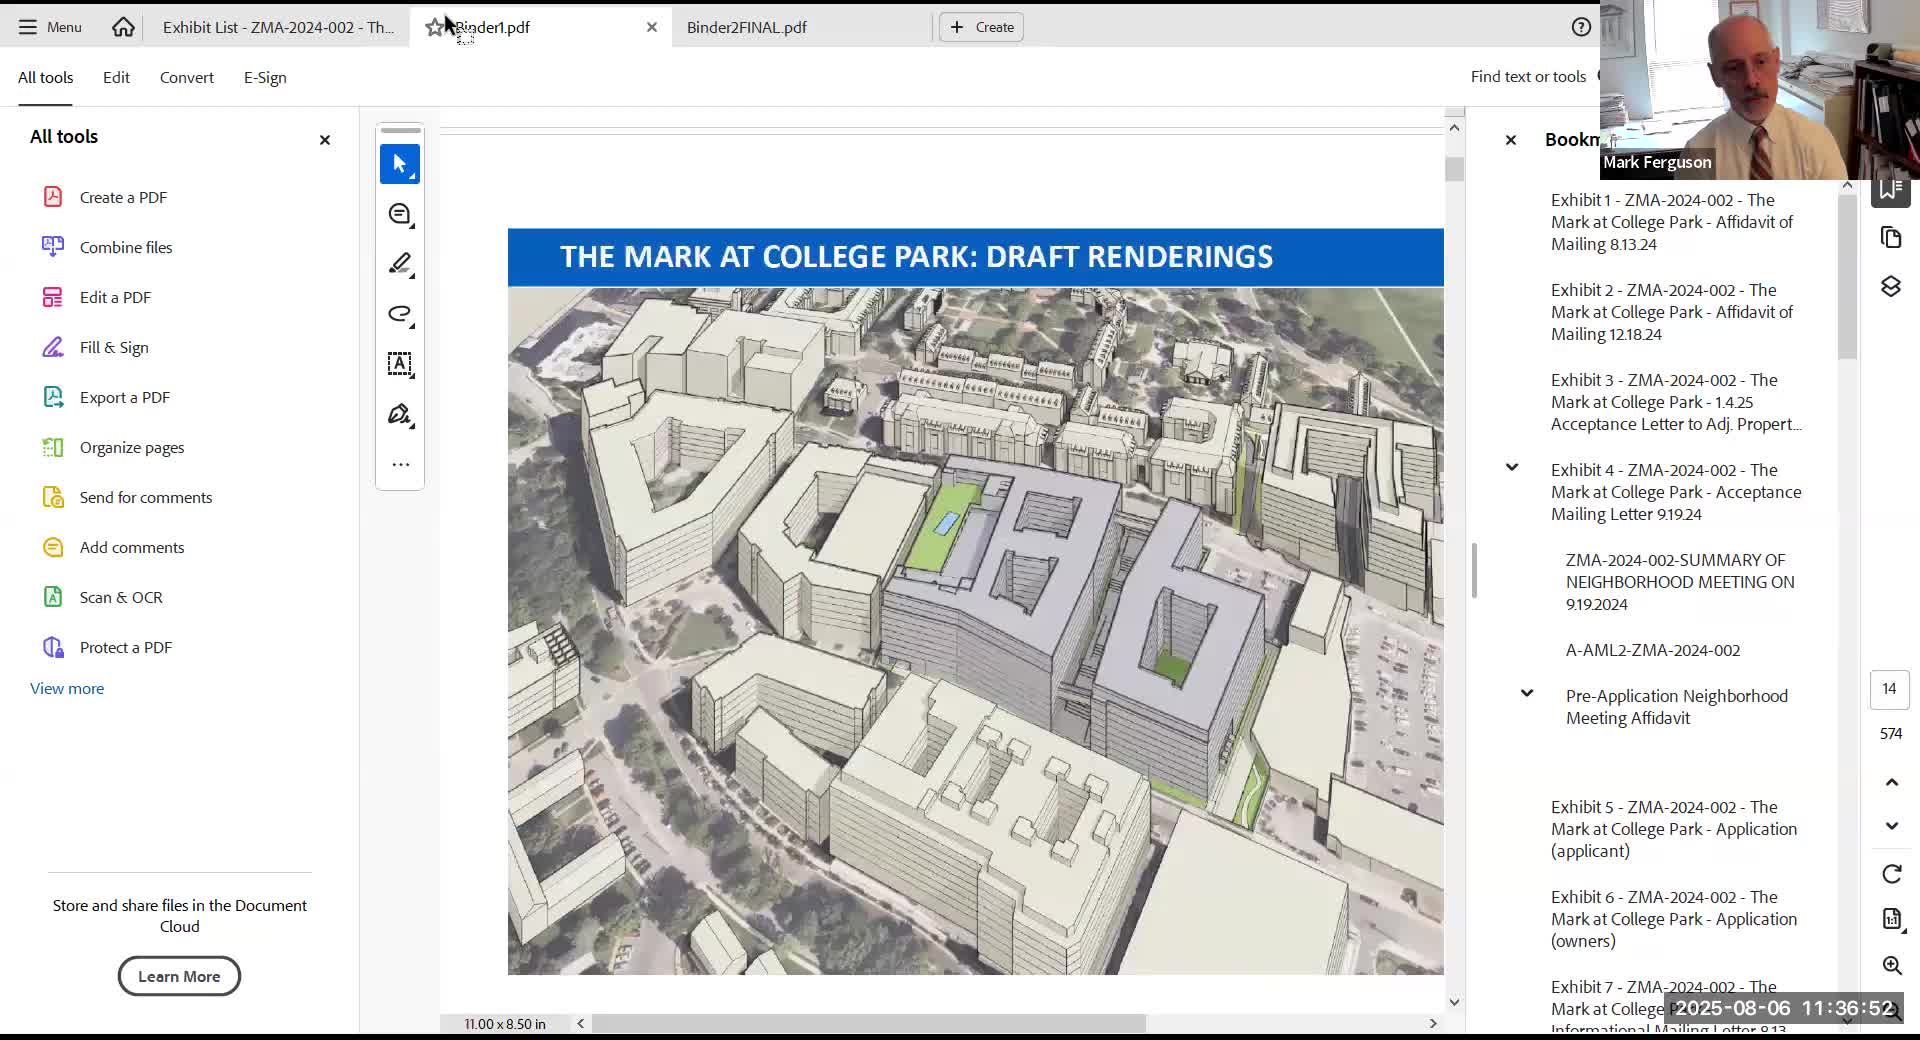Click the horizontal scrollbar right arrow

[x=1433, y=1023]
